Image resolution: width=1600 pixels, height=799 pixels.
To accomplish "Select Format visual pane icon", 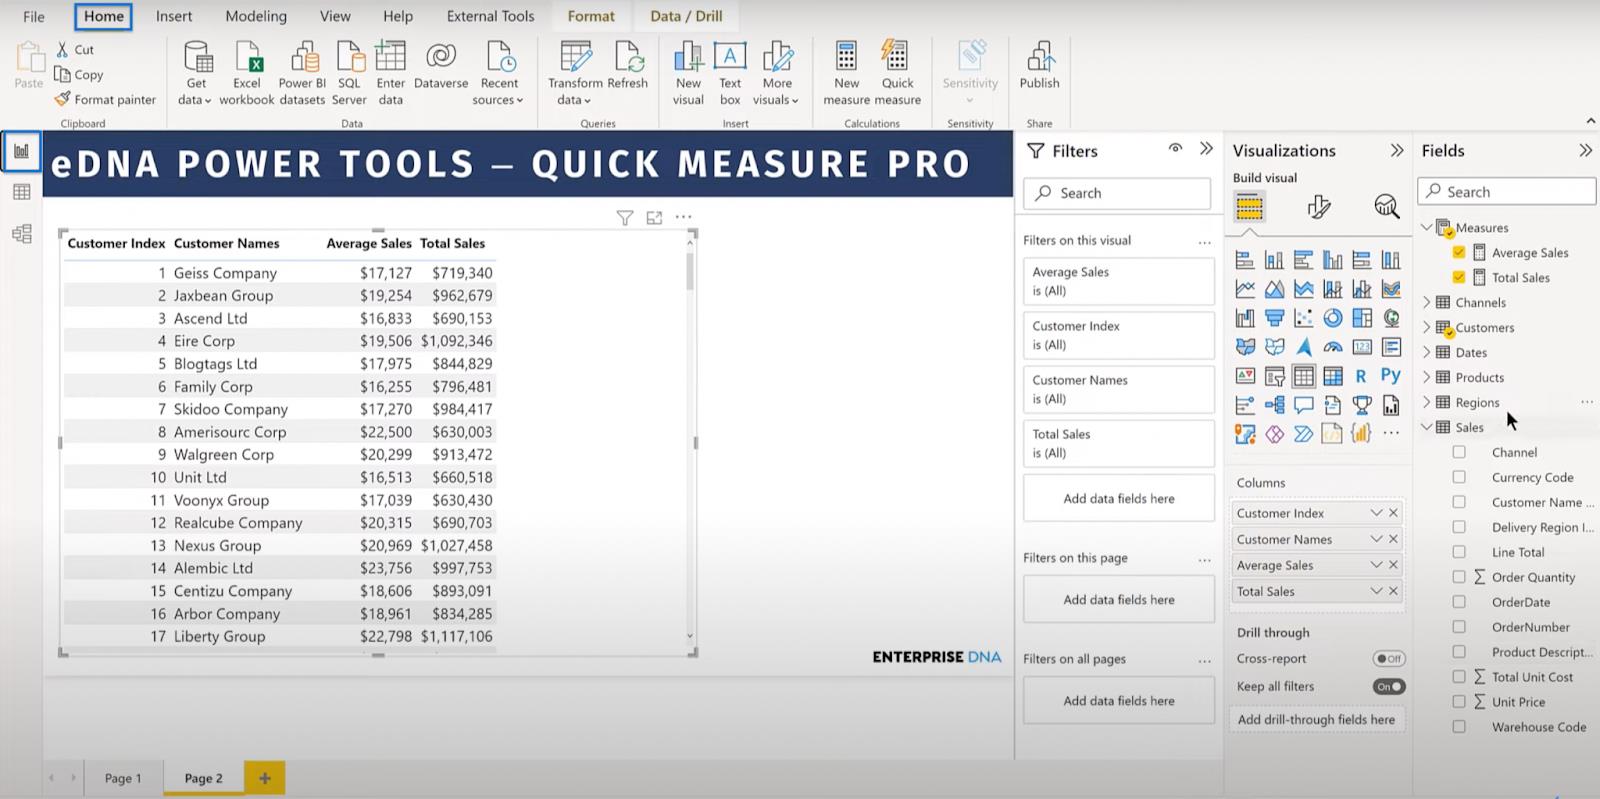I will tap(1318, 207).
